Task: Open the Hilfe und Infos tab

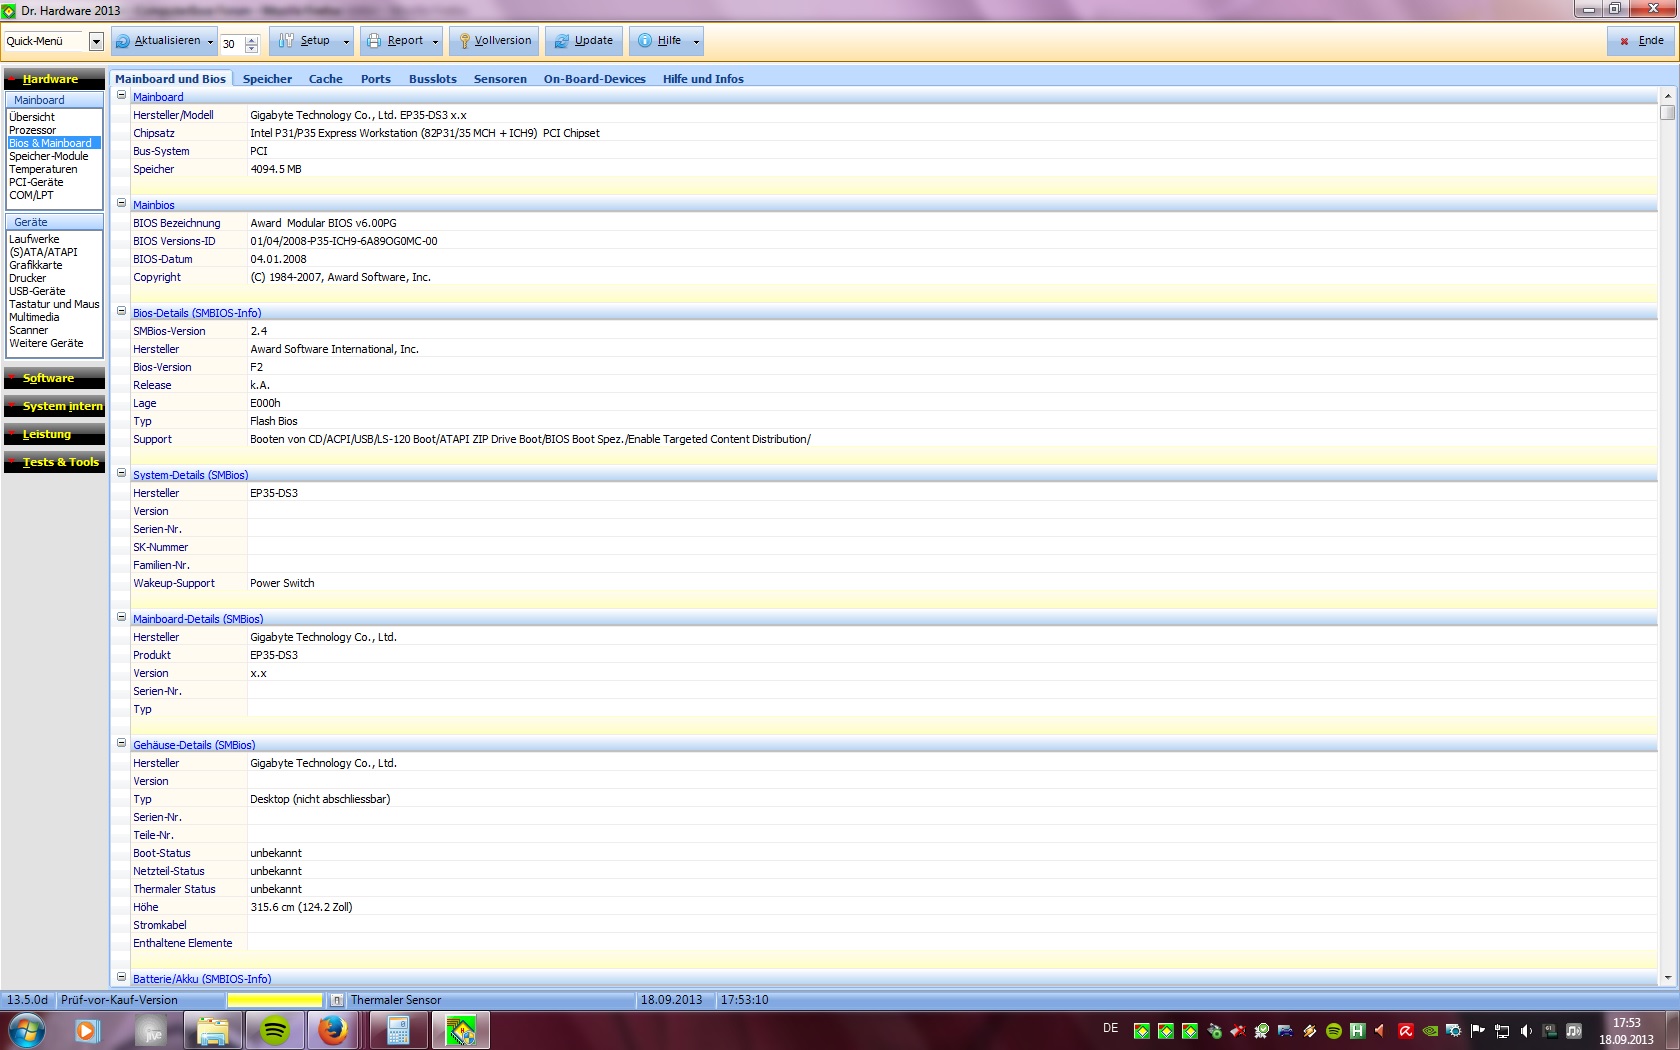Action: [x=703, y=79]
